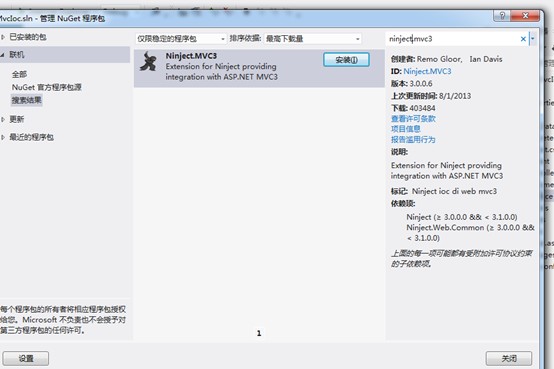Click the 更新 label
Image resolution: width=554 pixels, height=369 pixels.
click(17, 119)
